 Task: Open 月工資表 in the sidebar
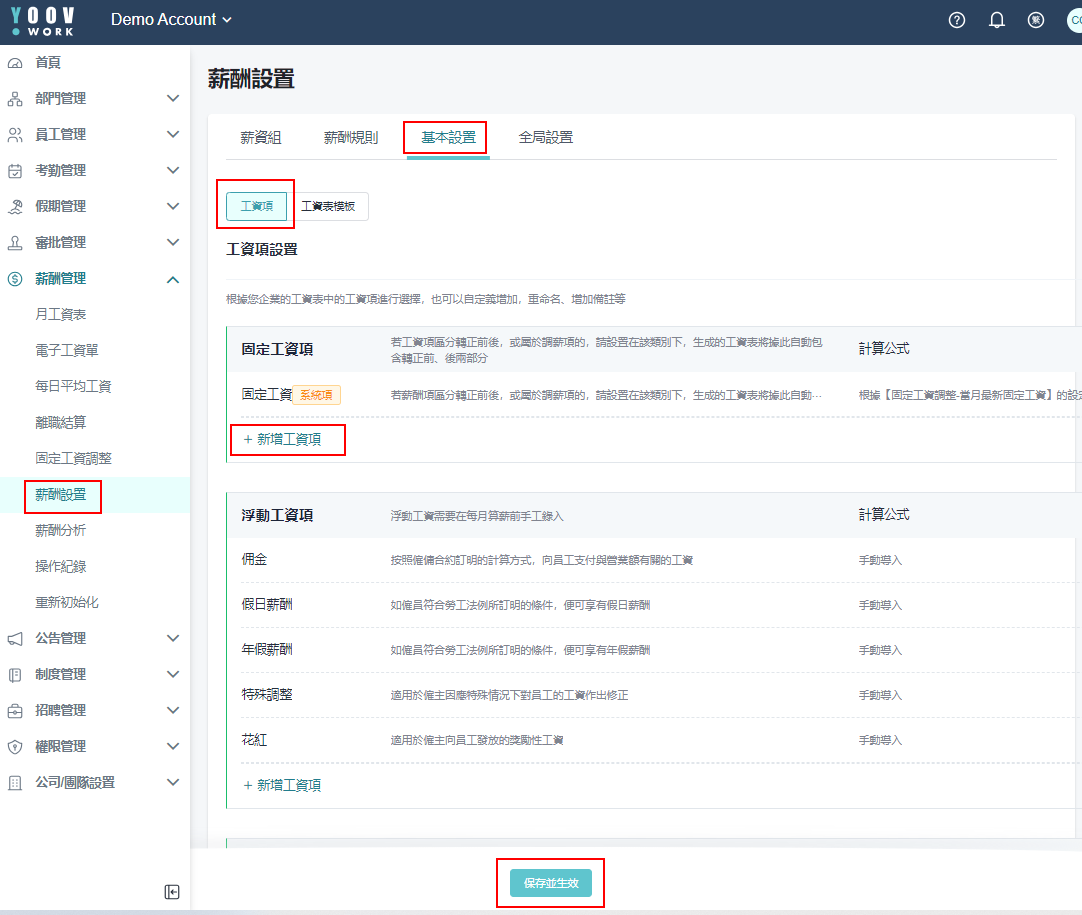pos(61,315)
